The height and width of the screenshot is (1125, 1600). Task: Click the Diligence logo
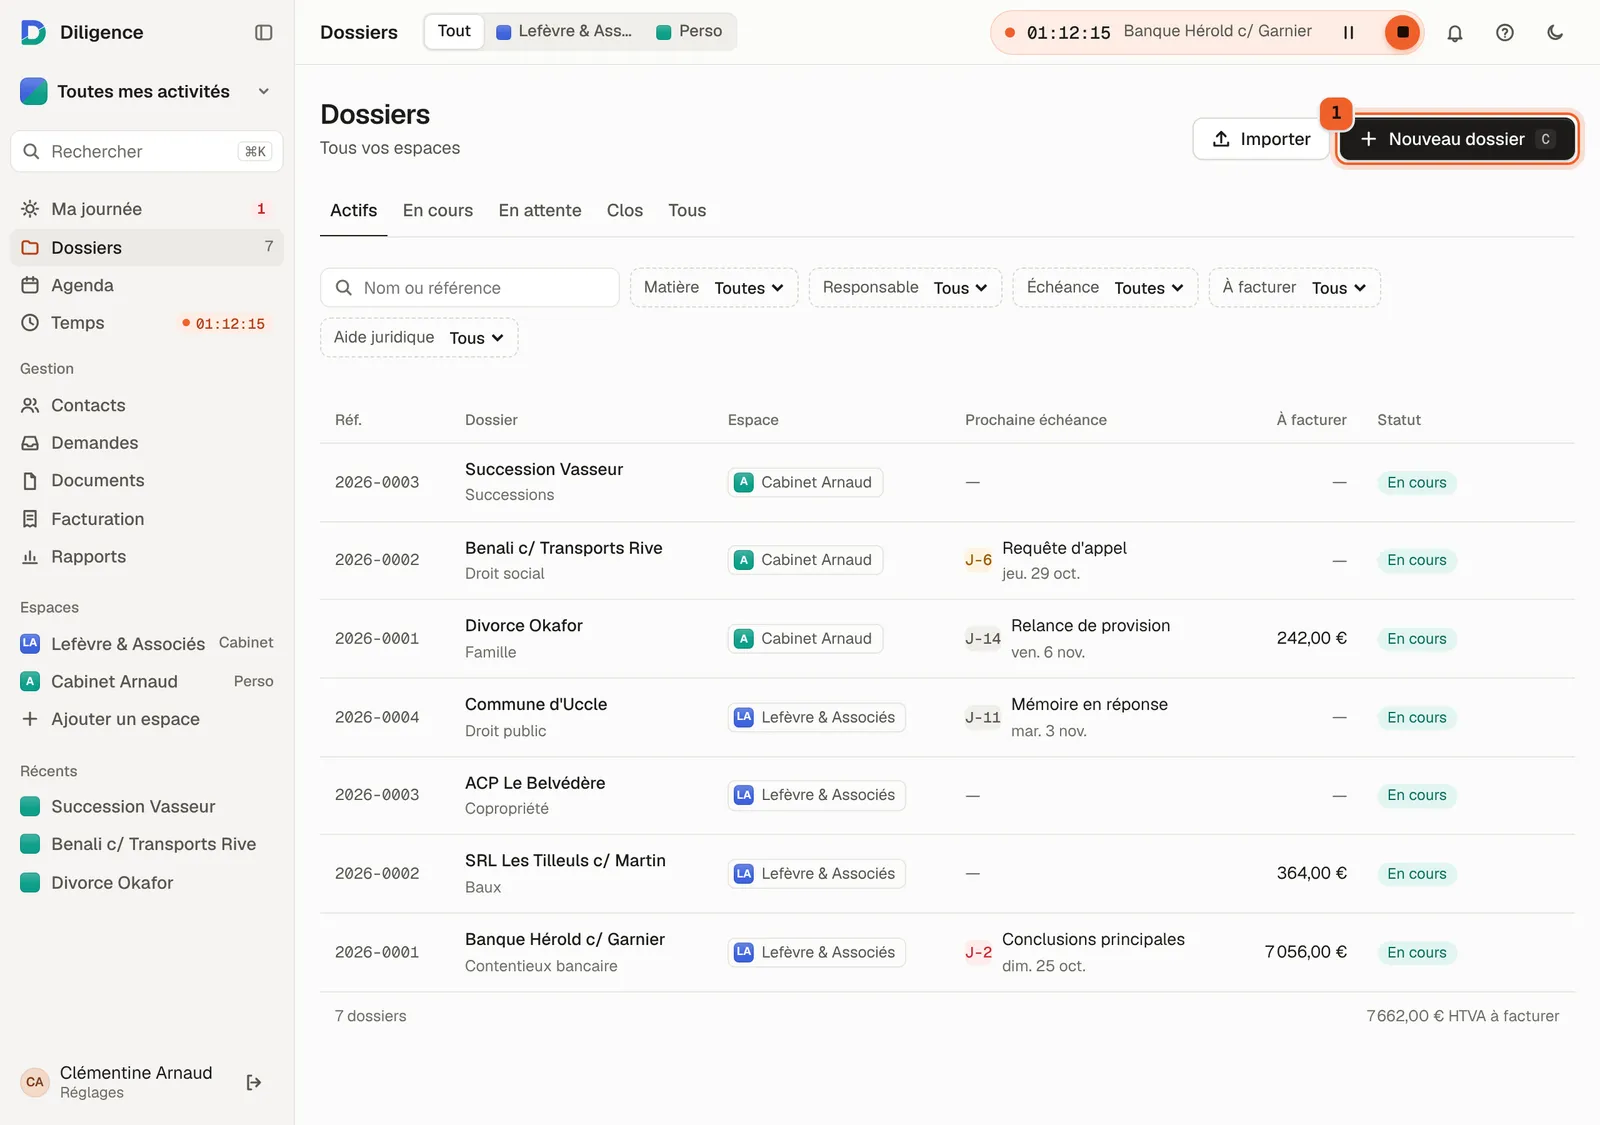pyautogui.click(x=33, y=32)
